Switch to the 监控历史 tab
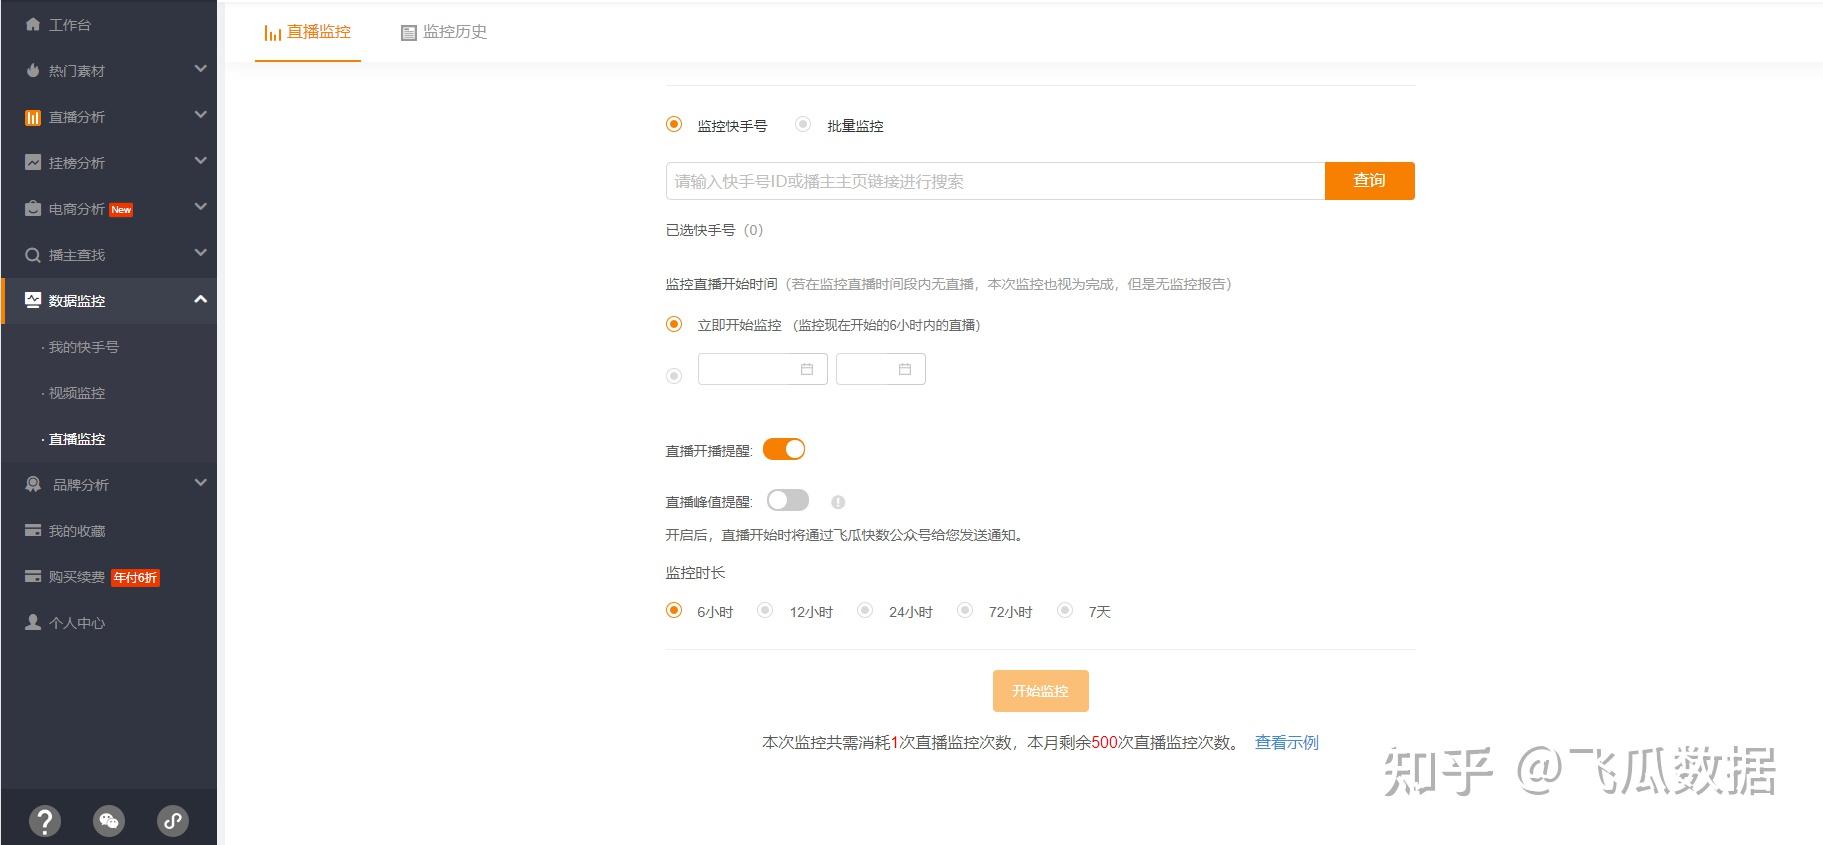 point(444,32)
